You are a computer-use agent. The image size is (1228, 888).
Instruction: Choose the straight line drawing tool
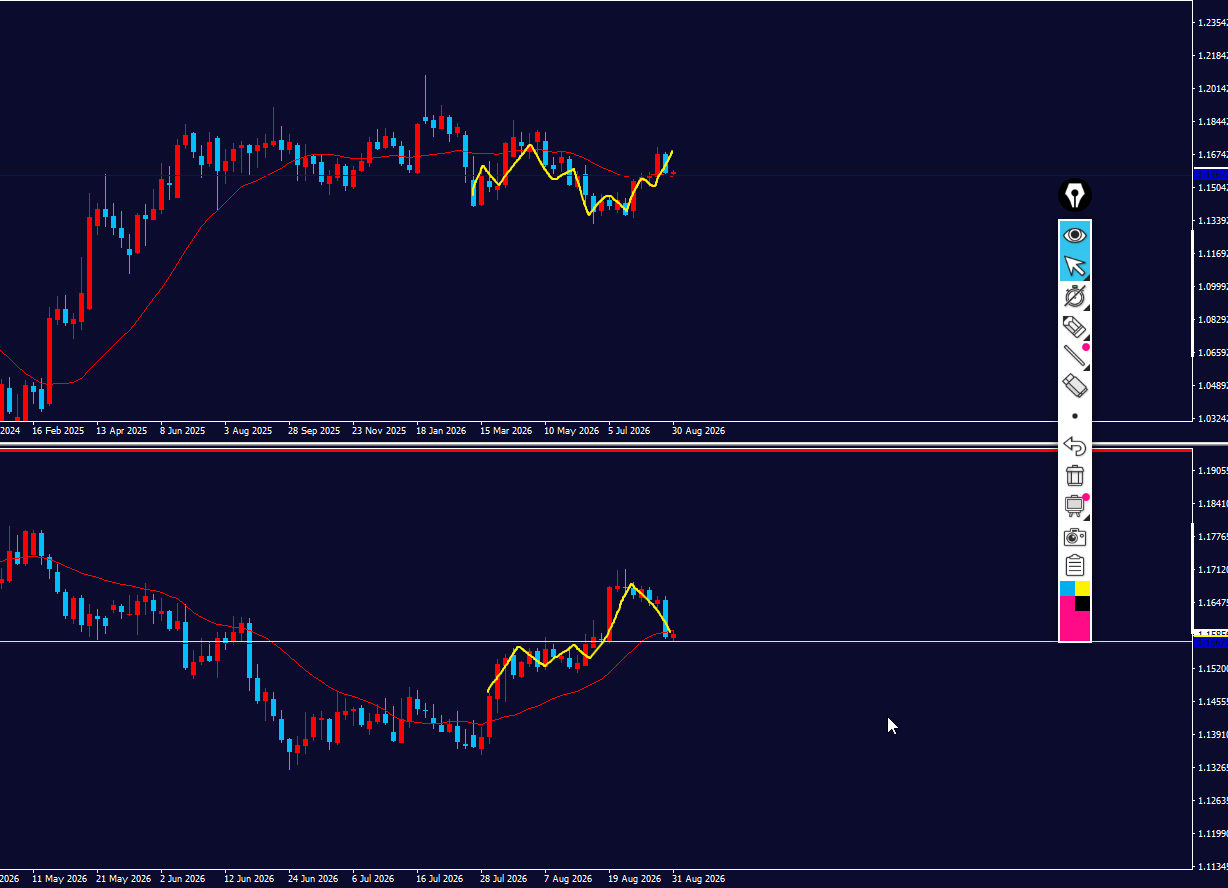[x=1075, y=356]
